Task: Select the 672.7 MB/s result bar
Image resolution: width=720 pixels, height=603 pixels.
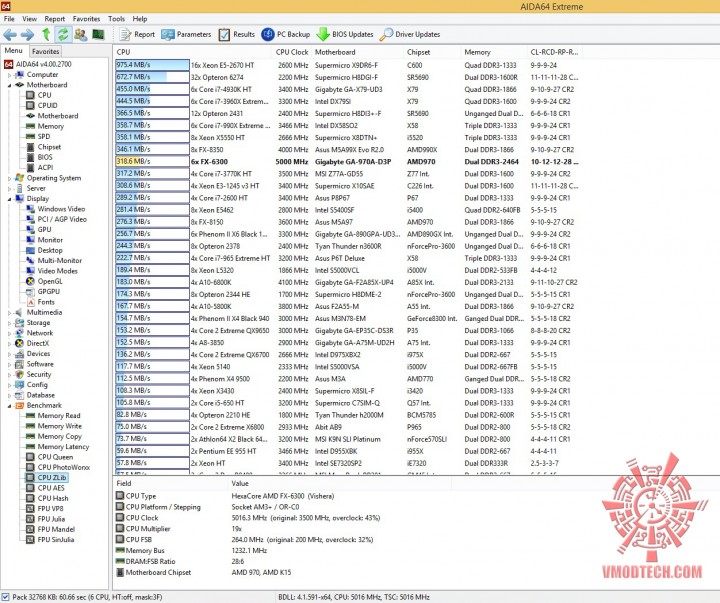Action: click(152, 77)
